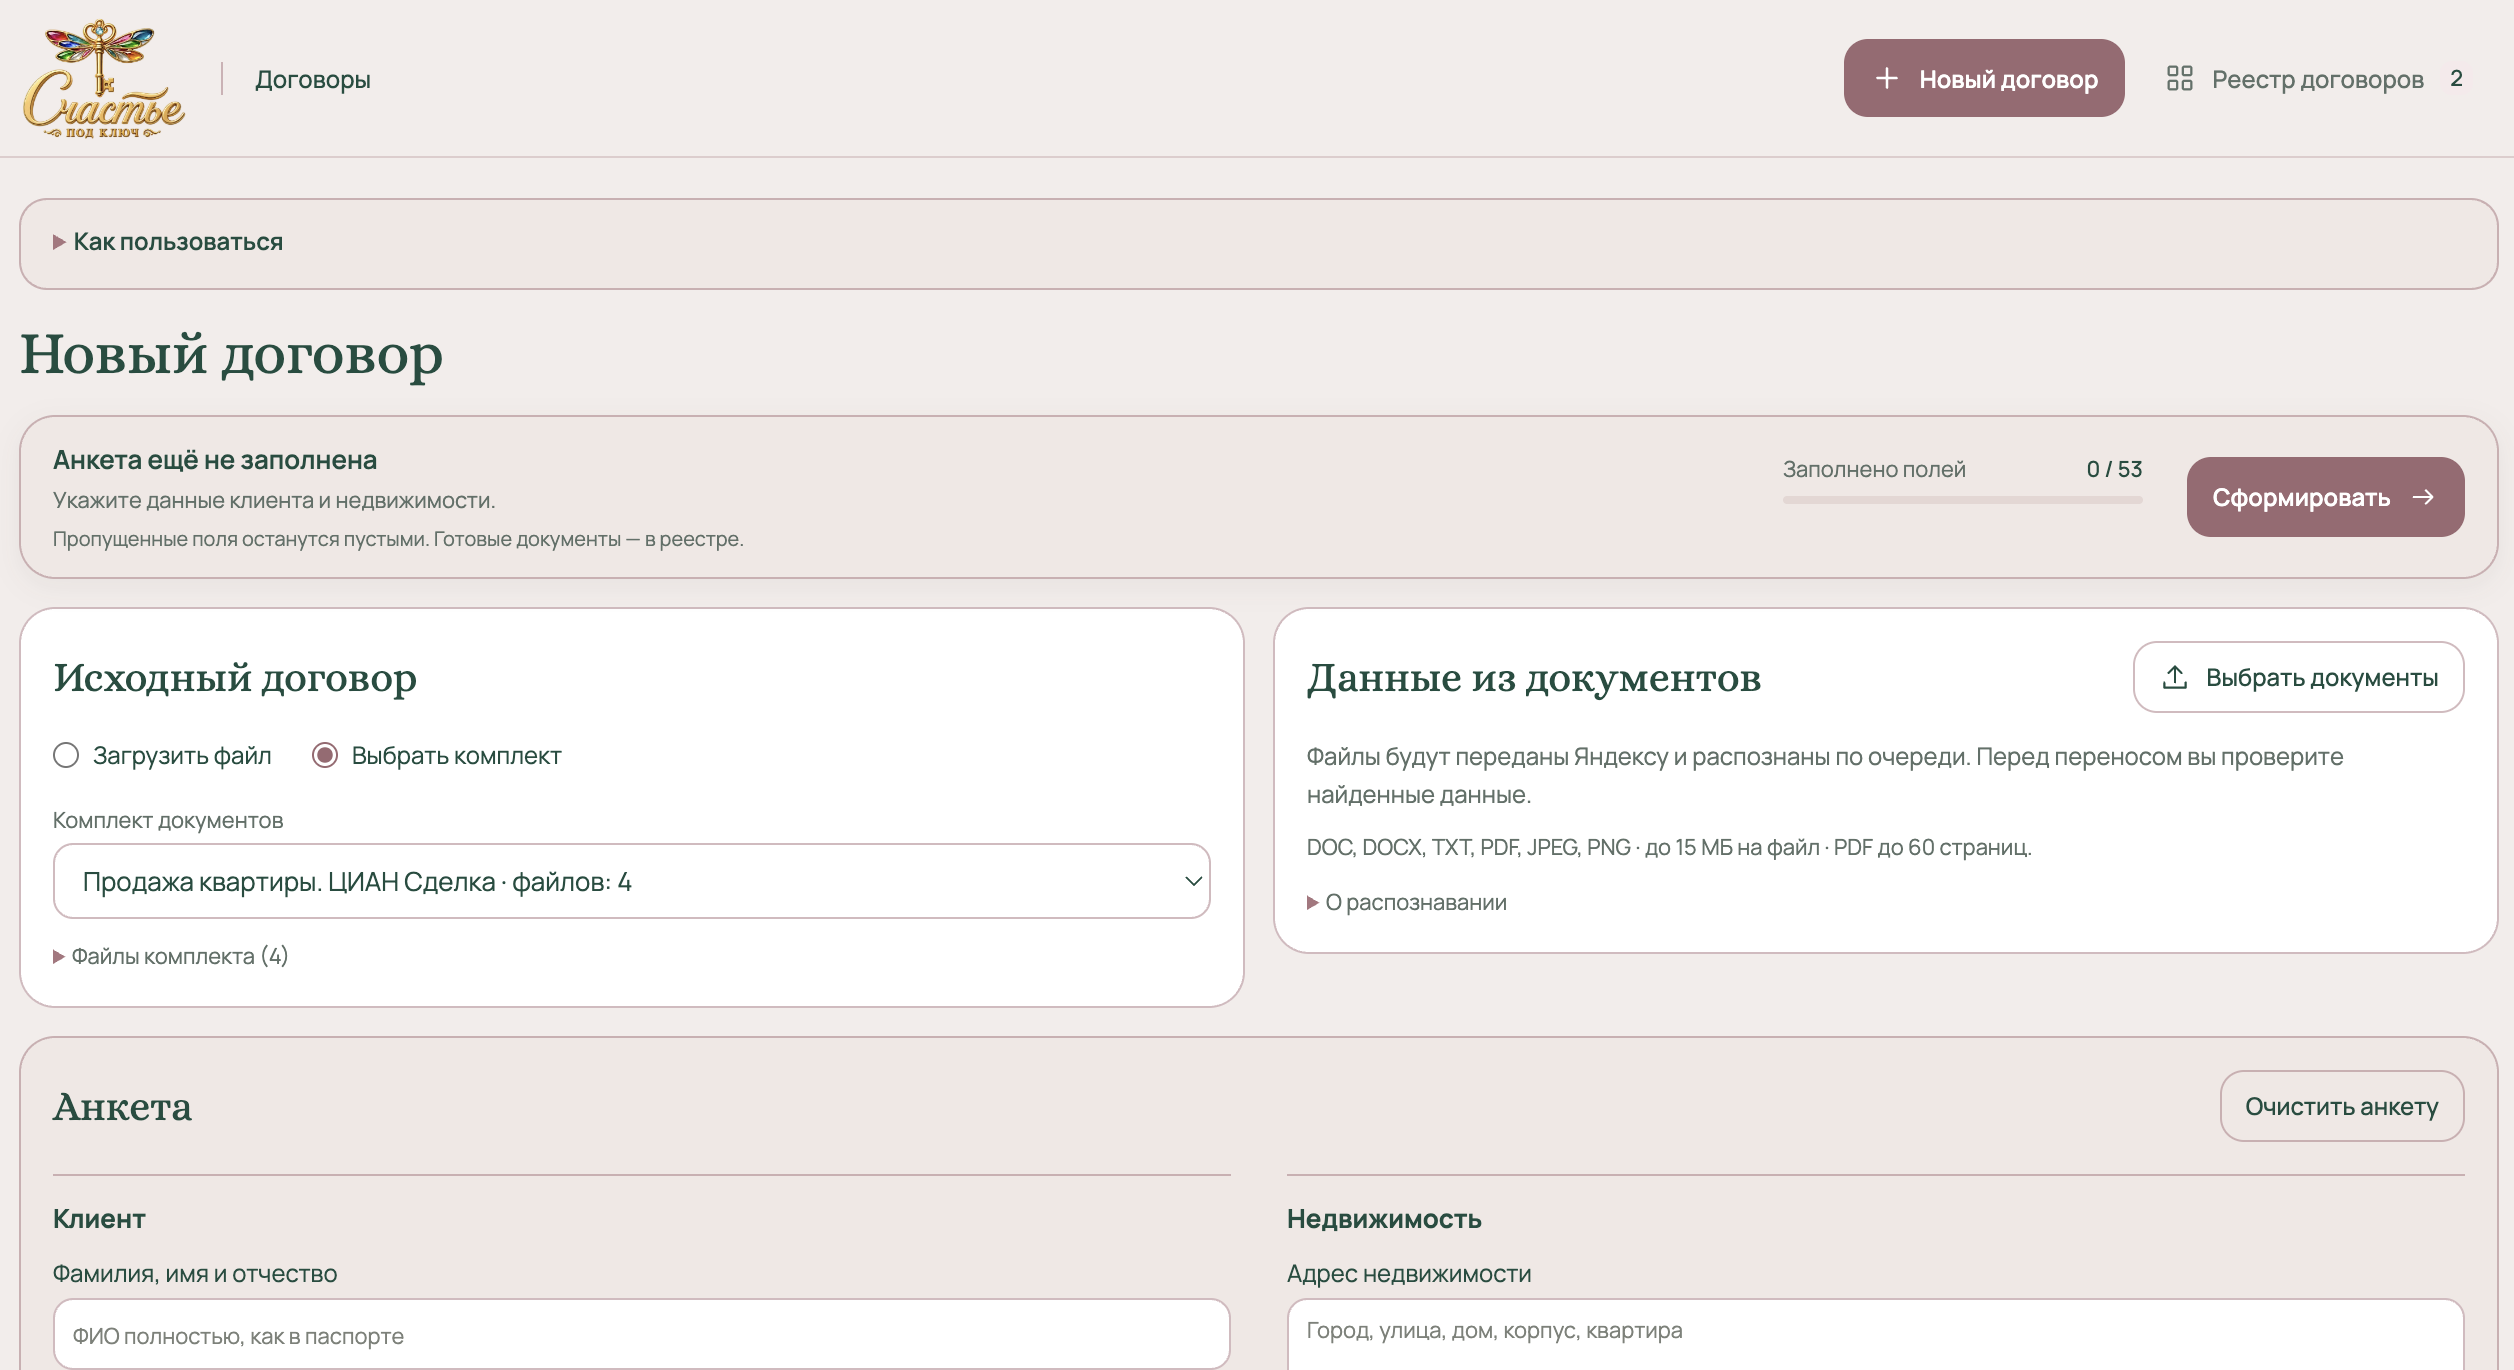The width and height of the screenshot is (2514, 1370).
Task: Click the Адрес недвижимости input field
Action: 1875,1334
